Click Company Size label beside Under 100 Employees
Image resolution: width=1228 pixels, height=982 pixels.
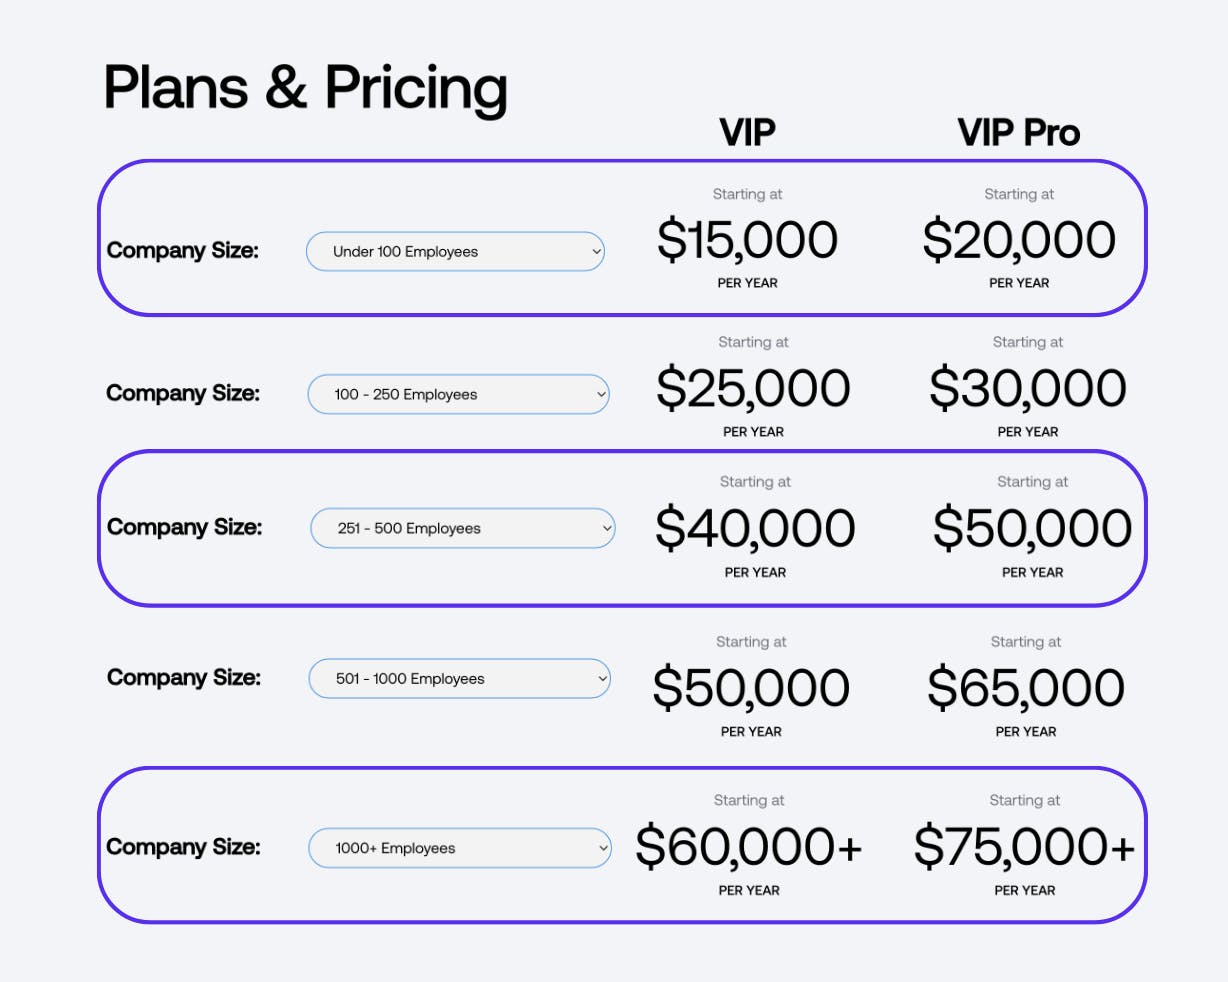click(182, 250)
